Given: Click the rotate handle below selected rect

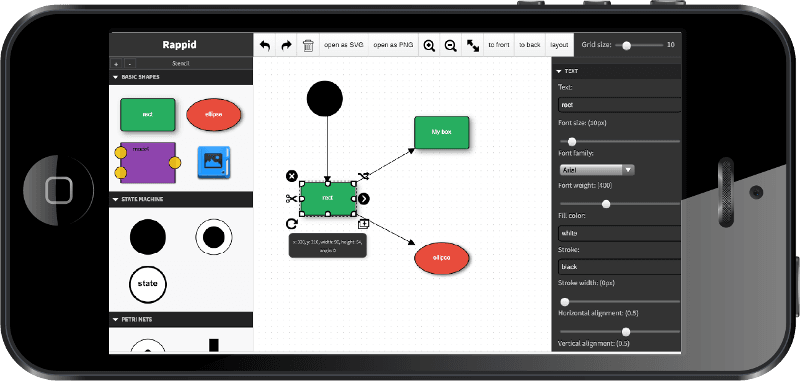Looking at the screenshot, I should coord(291,223).
